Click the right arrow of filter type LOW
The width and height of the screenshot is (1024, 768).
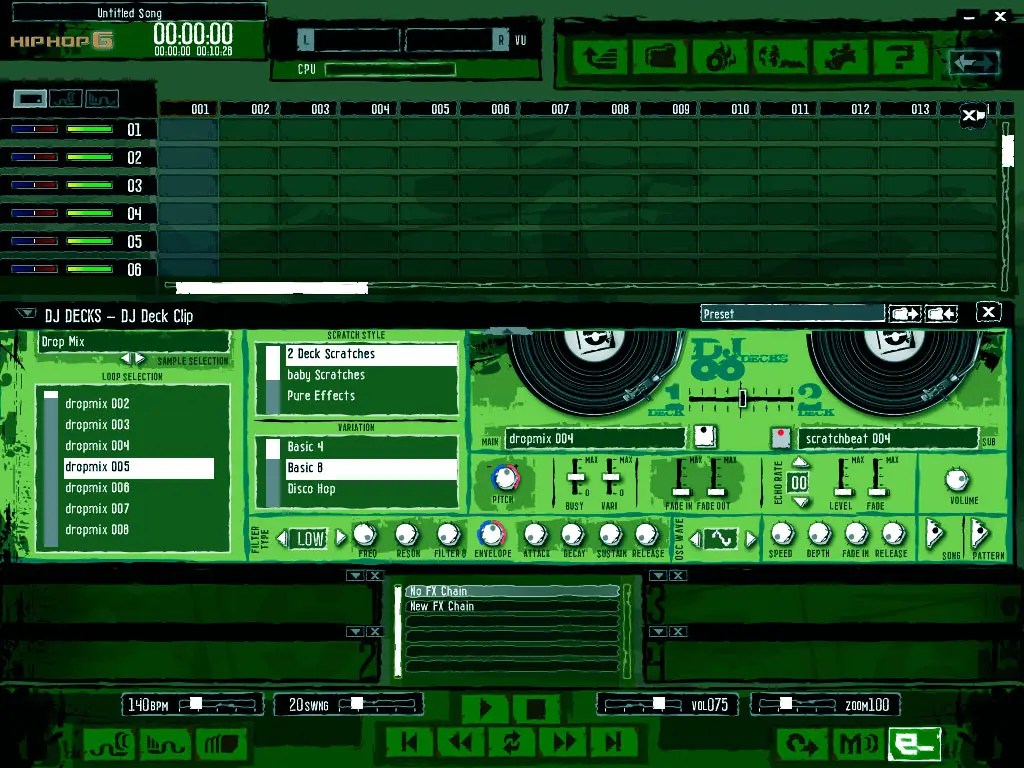(341, 538)
